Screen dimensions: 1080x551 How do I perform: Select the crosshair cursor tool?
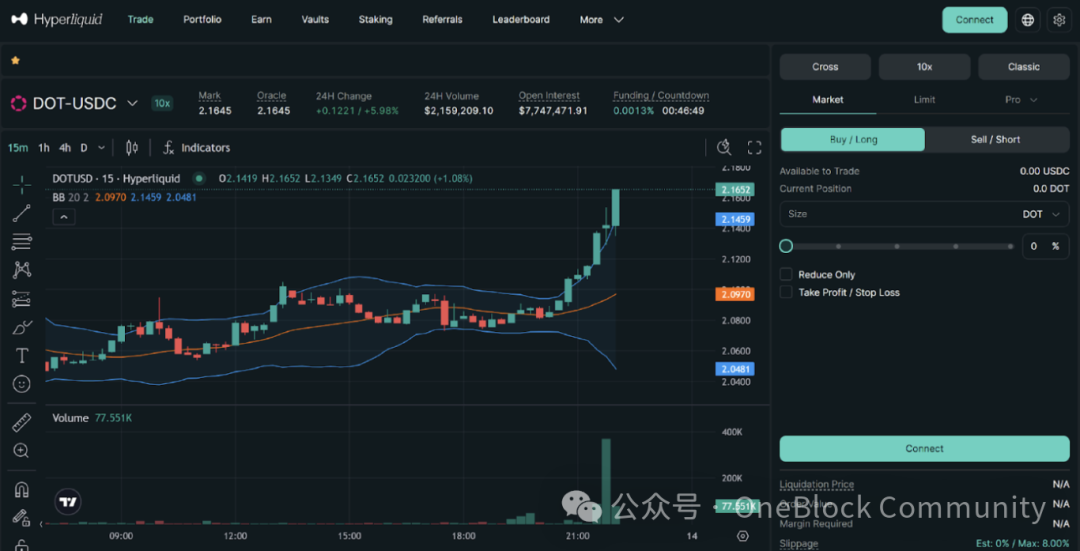pos(22,185)
